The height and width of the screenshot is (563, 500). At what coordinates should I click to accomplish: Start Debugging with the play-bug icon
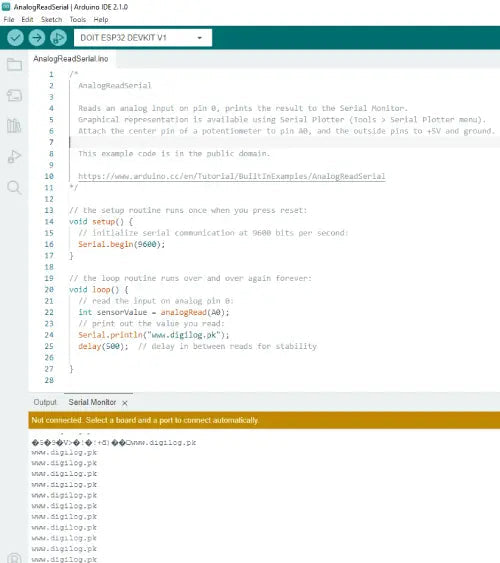(x=58, y=38)
